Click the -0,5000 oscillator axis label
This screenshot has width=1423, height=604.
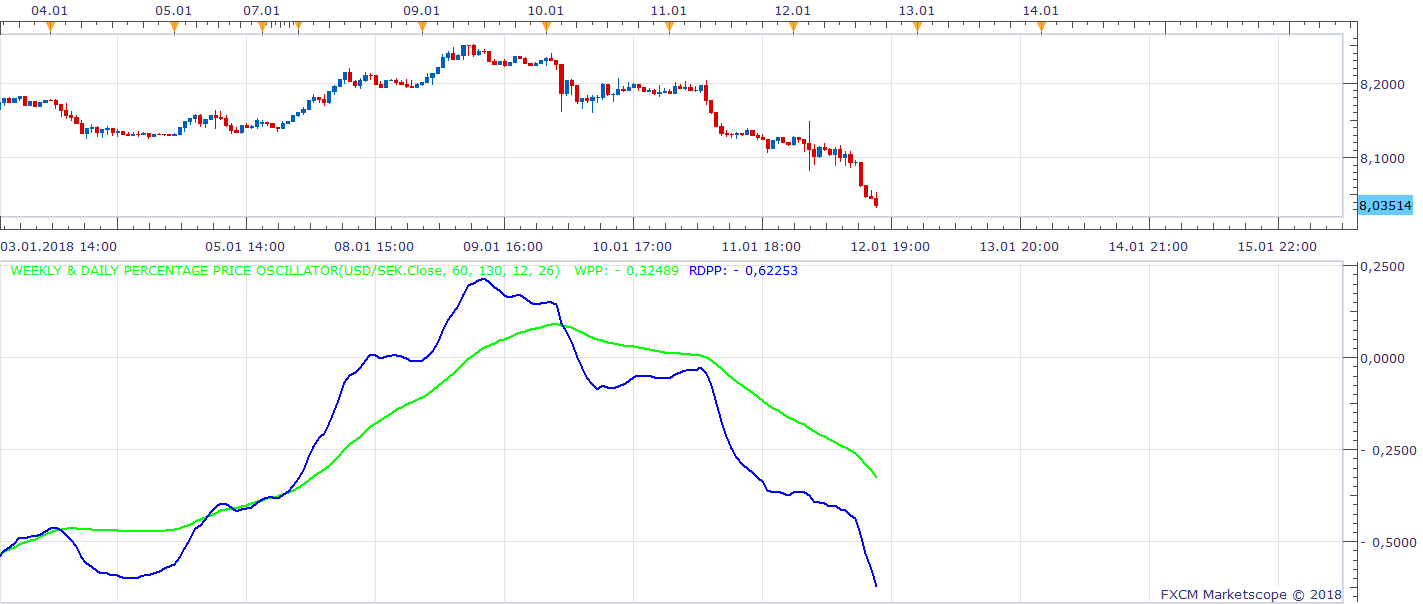click(x=1388, y=542)
